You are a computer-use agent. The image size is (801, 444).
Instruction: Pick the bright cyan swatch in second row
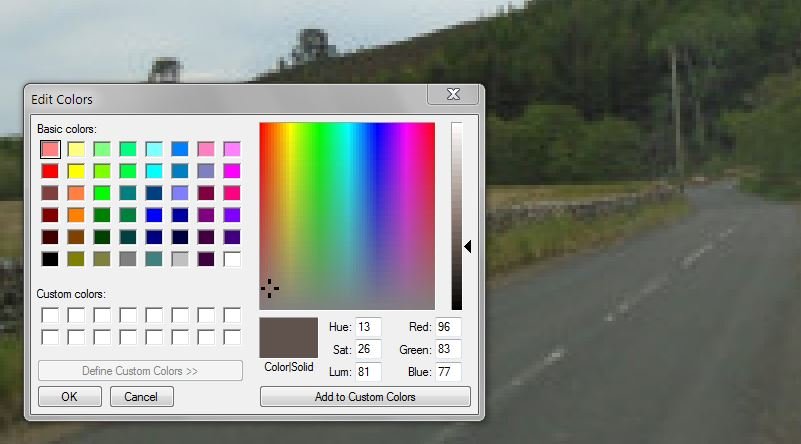tap(154, 171)
